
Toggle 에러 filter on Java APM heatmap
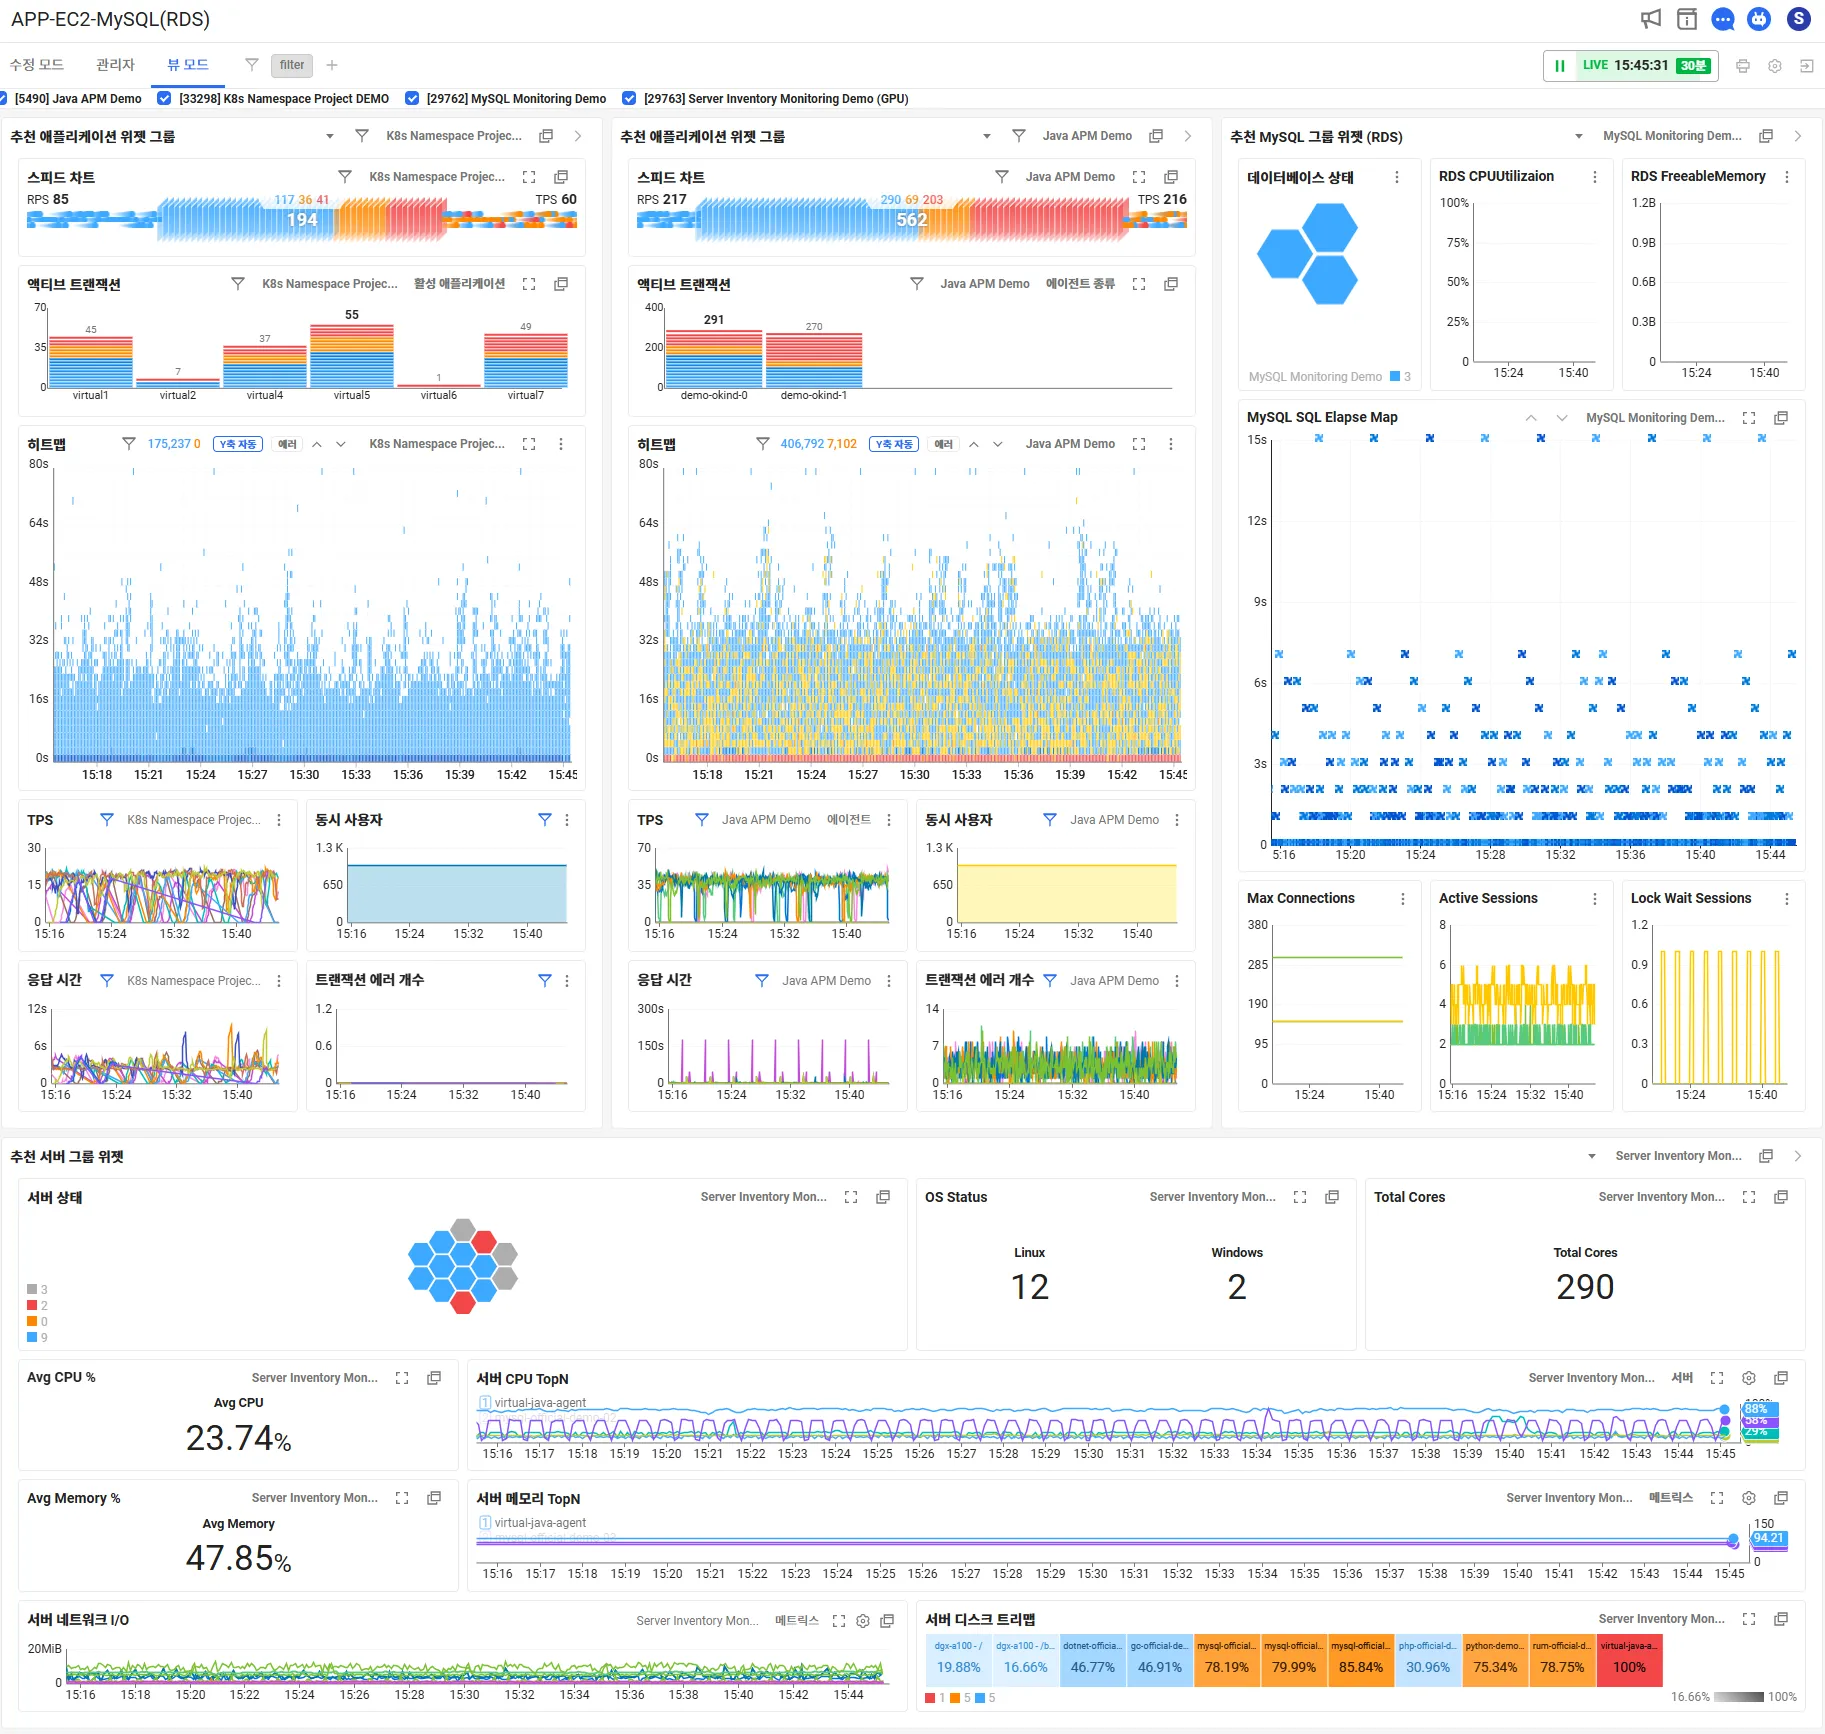(x=944, y=444)
